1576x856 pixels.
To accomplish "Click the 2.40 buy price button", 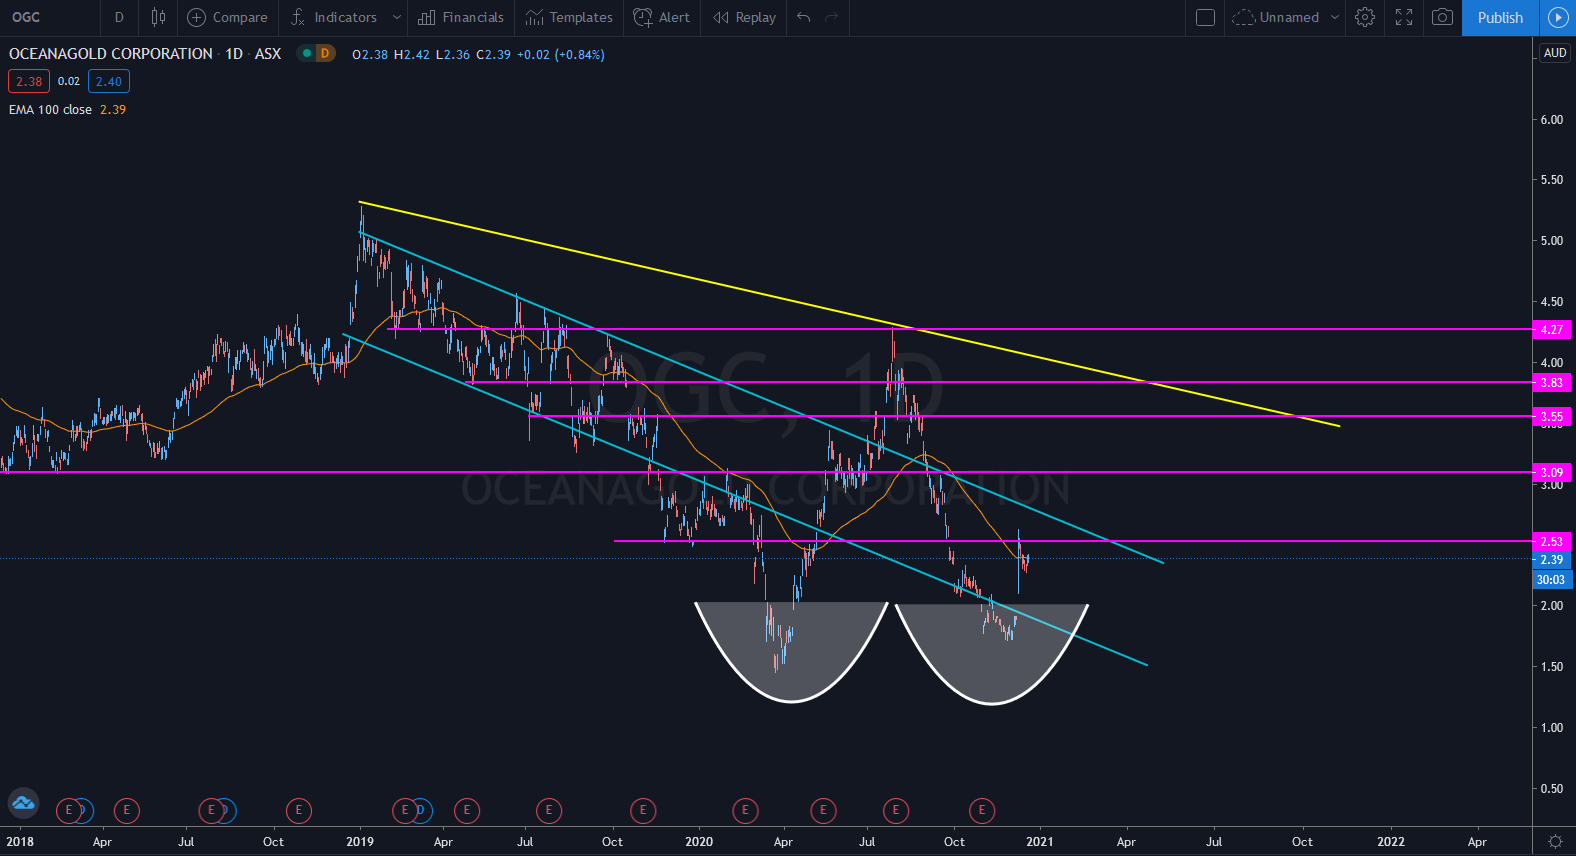I will 109,82.
